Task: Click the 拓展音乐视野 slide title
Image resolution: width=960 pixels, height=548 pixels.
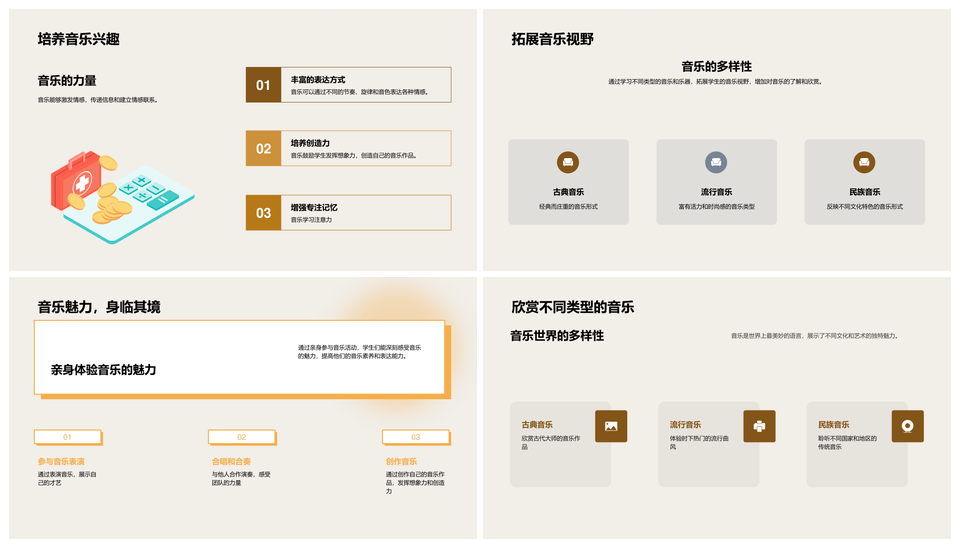Action: [x=552, y=39]
